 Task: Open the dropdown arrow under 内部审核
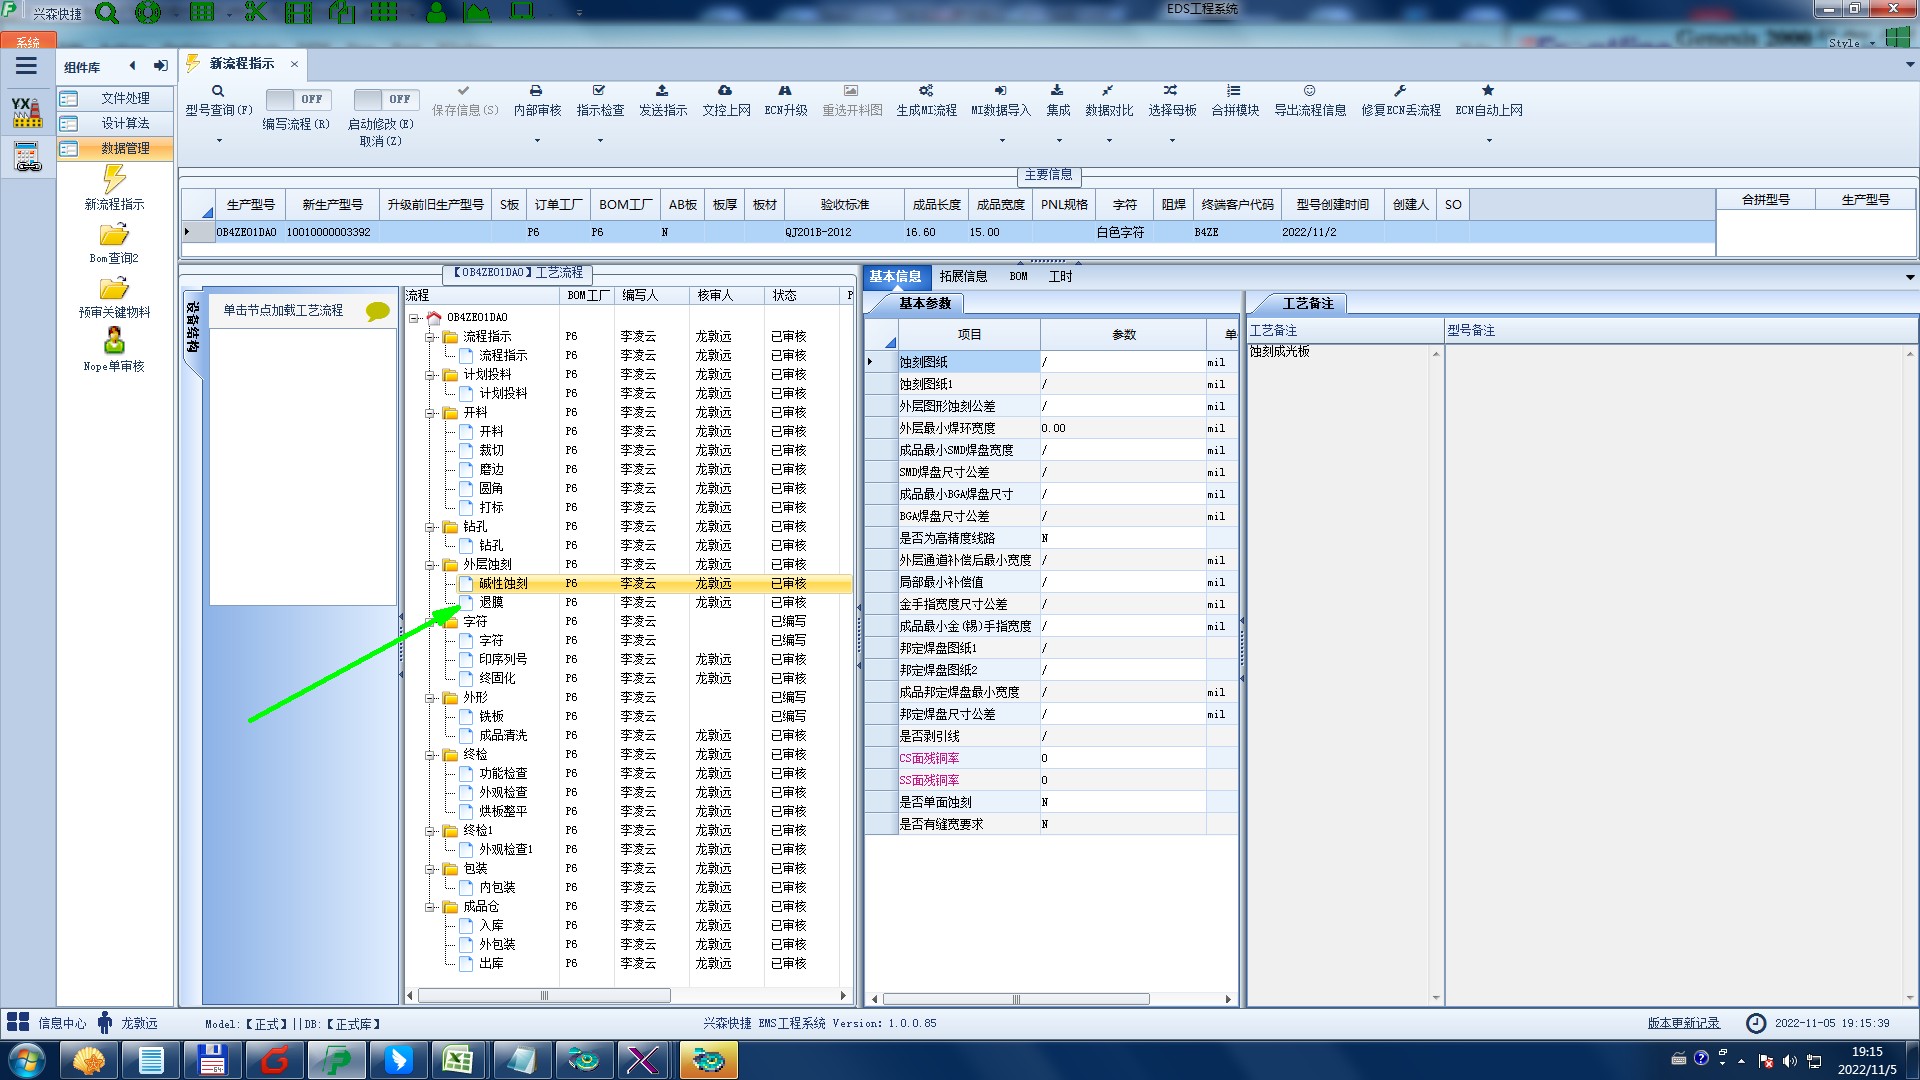pyautogui.click(x=537, y=141)
